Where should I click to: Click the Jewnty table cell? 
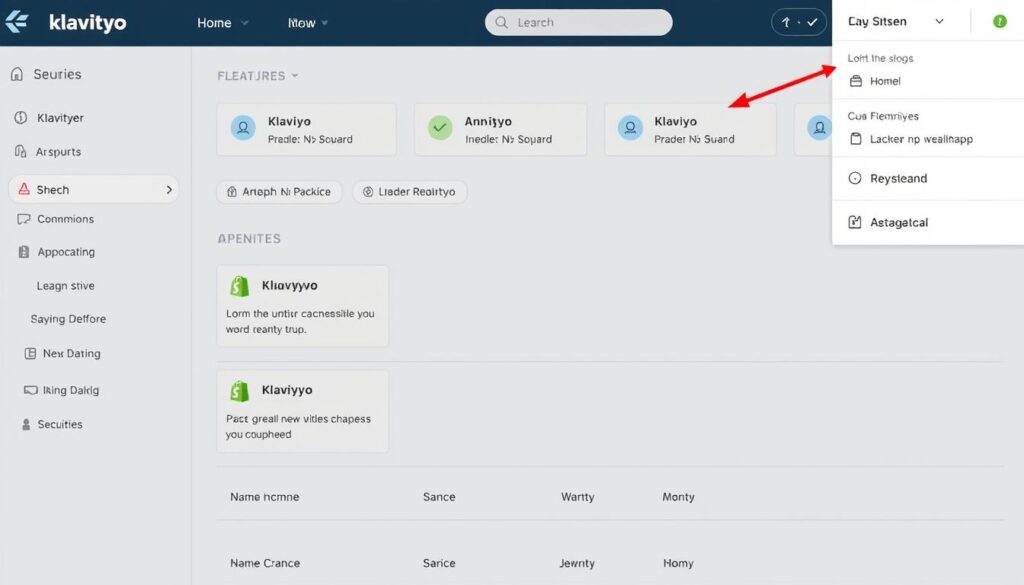[x=577, y=563]
